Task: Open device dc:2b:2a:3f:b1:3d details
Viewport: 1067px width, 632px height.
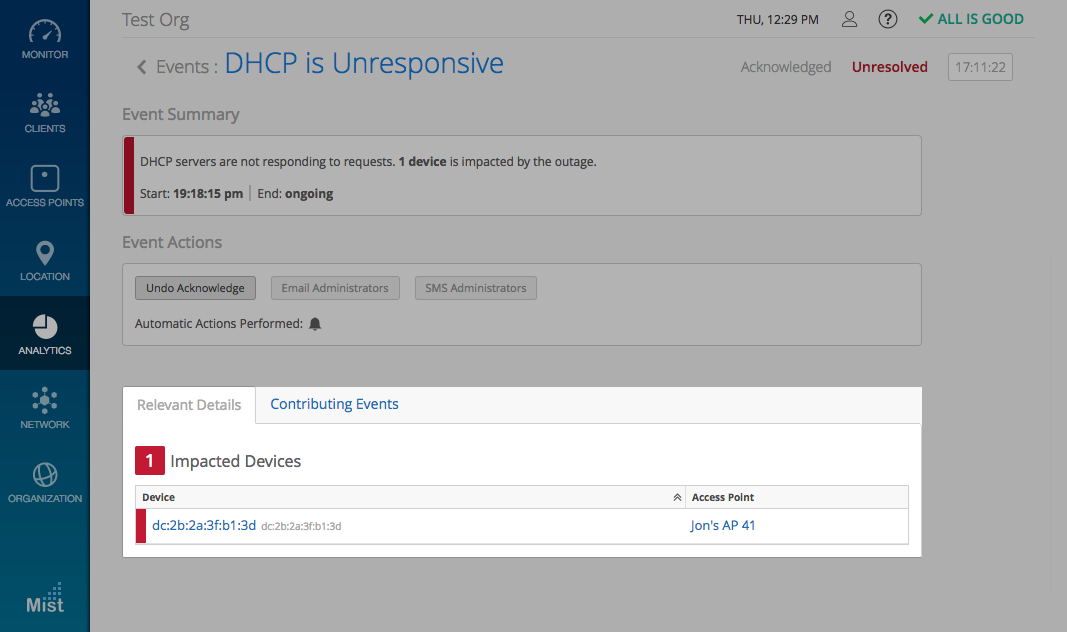Action: point(204,525)
